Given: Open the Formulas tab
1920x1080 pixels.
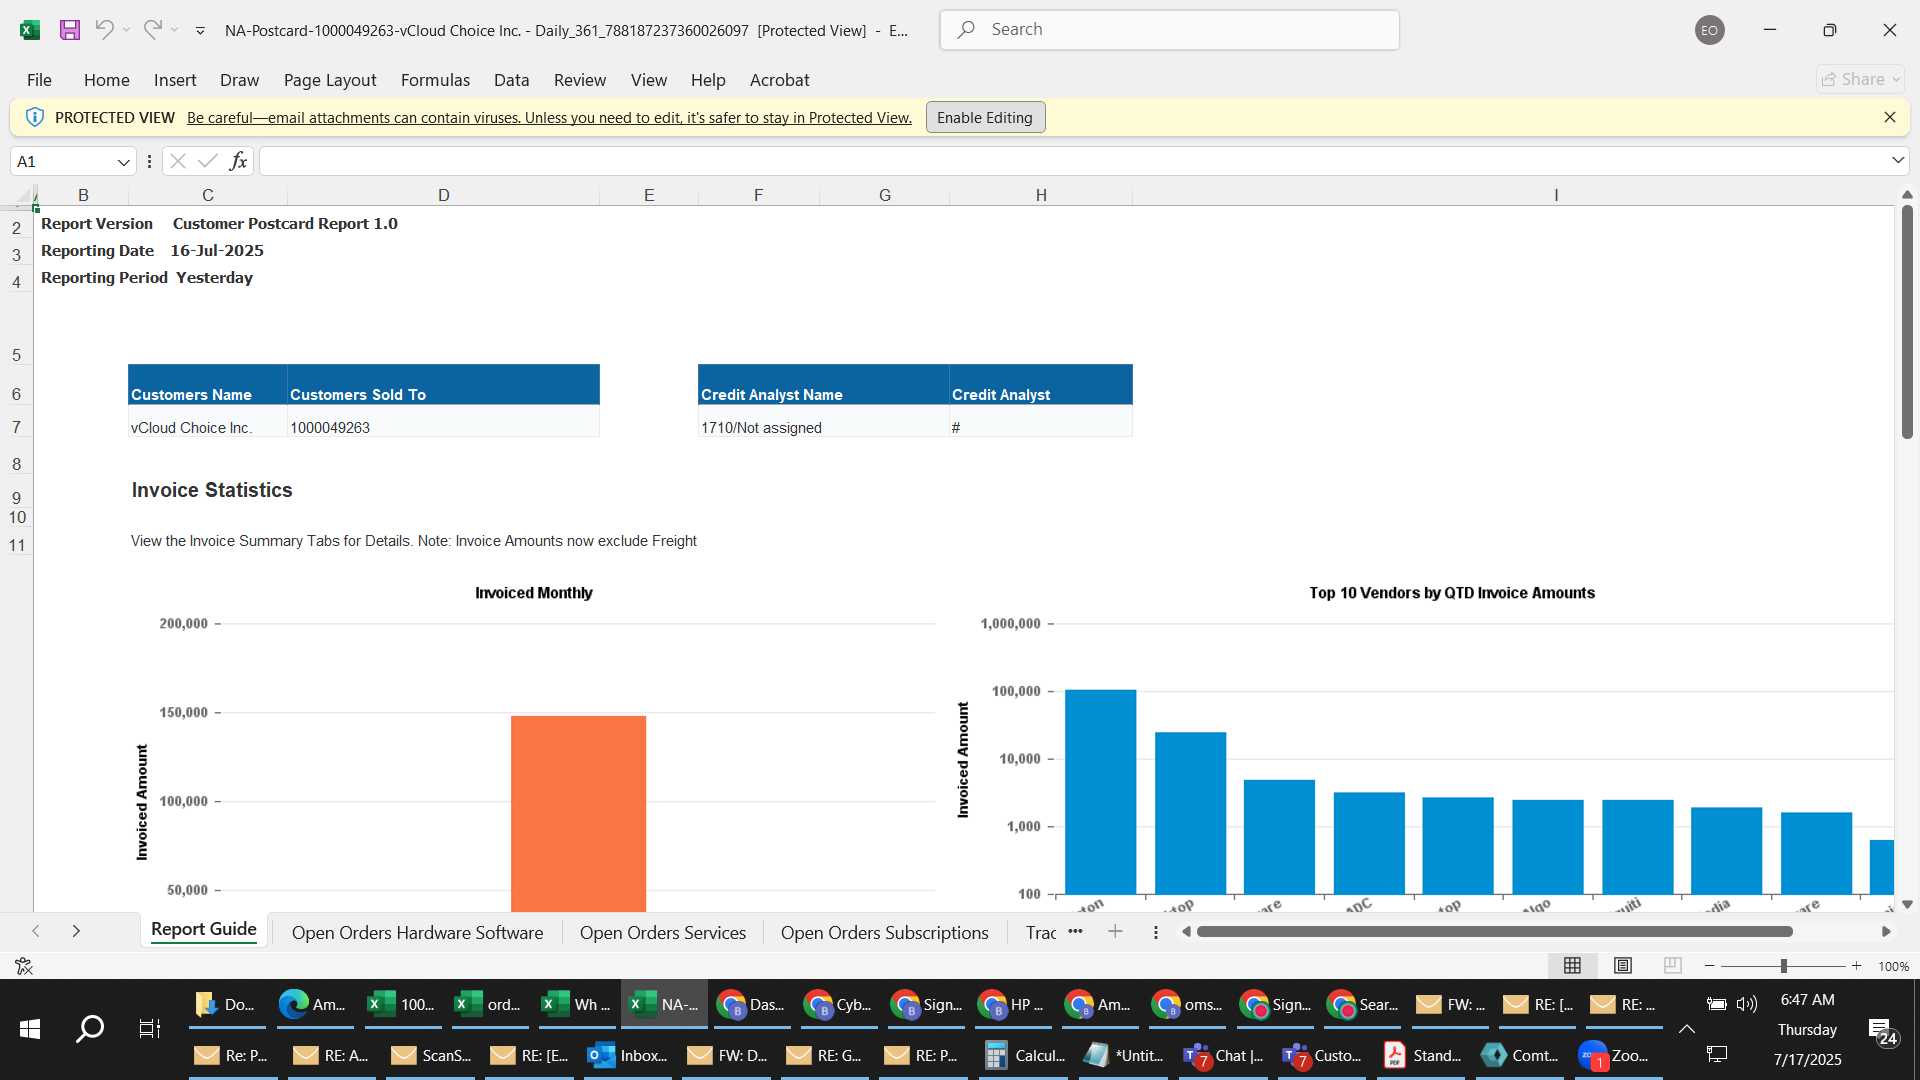Looking at the screenshot, I should pyautogui.click(x=435, y=80).
